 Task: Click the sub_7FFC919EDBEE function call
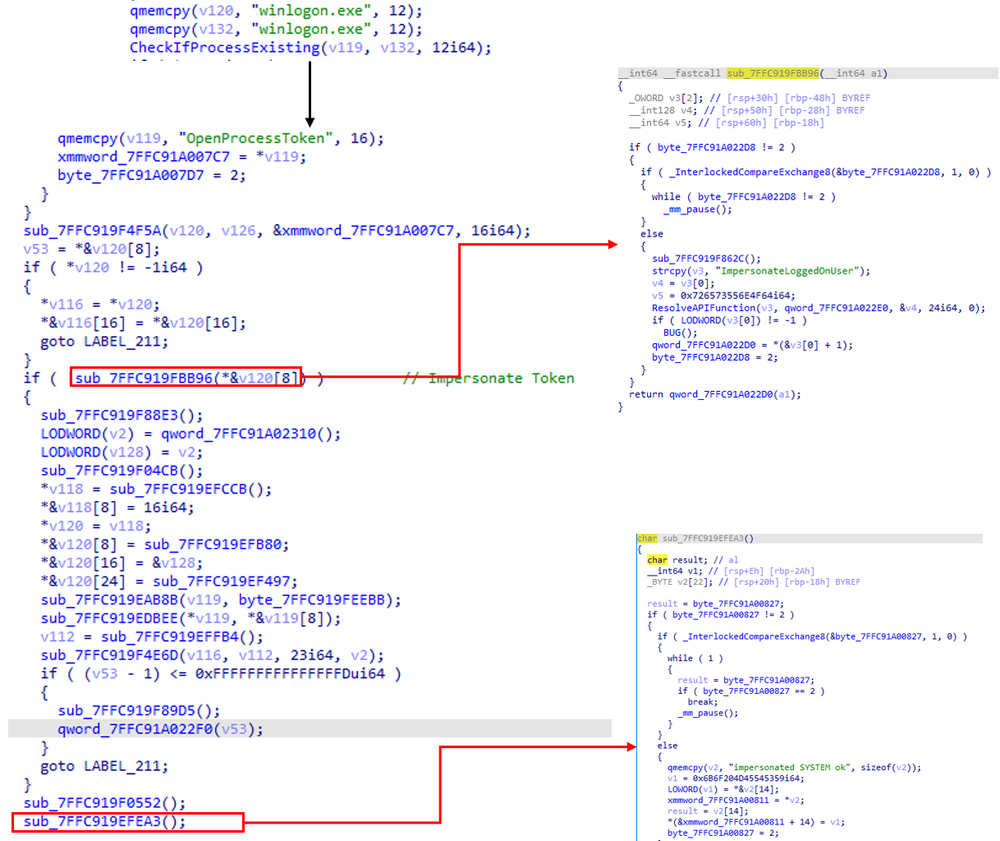tap(191, 619)
